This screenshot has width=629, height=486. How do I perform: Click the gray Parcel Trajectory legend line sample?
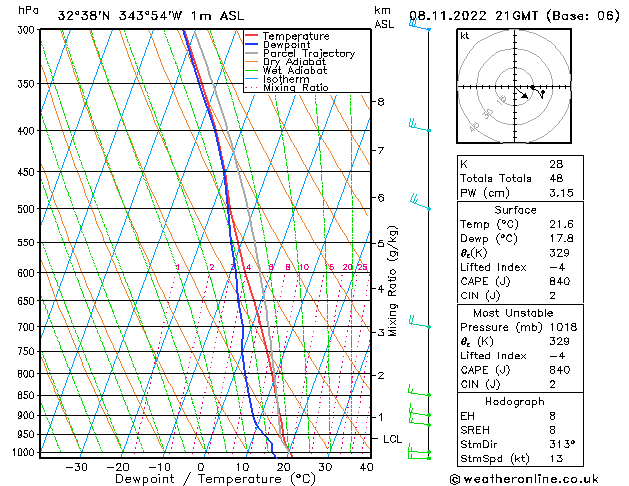pos(251,53)
